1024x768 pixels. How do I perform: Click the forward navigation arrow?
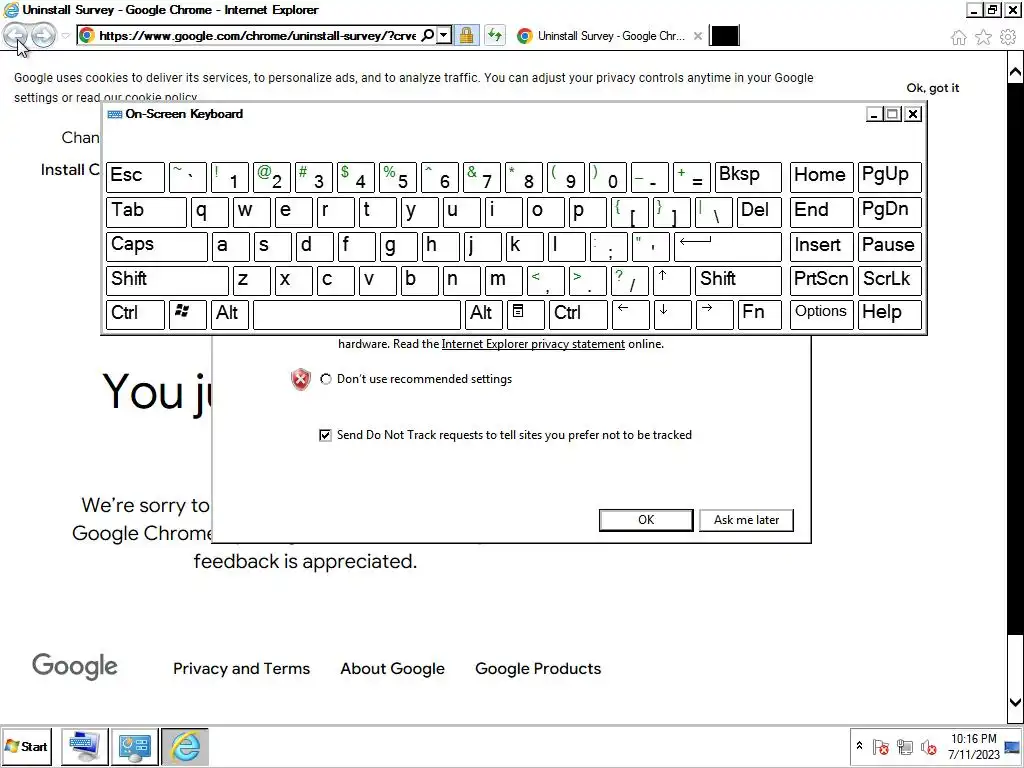[44, 35]
